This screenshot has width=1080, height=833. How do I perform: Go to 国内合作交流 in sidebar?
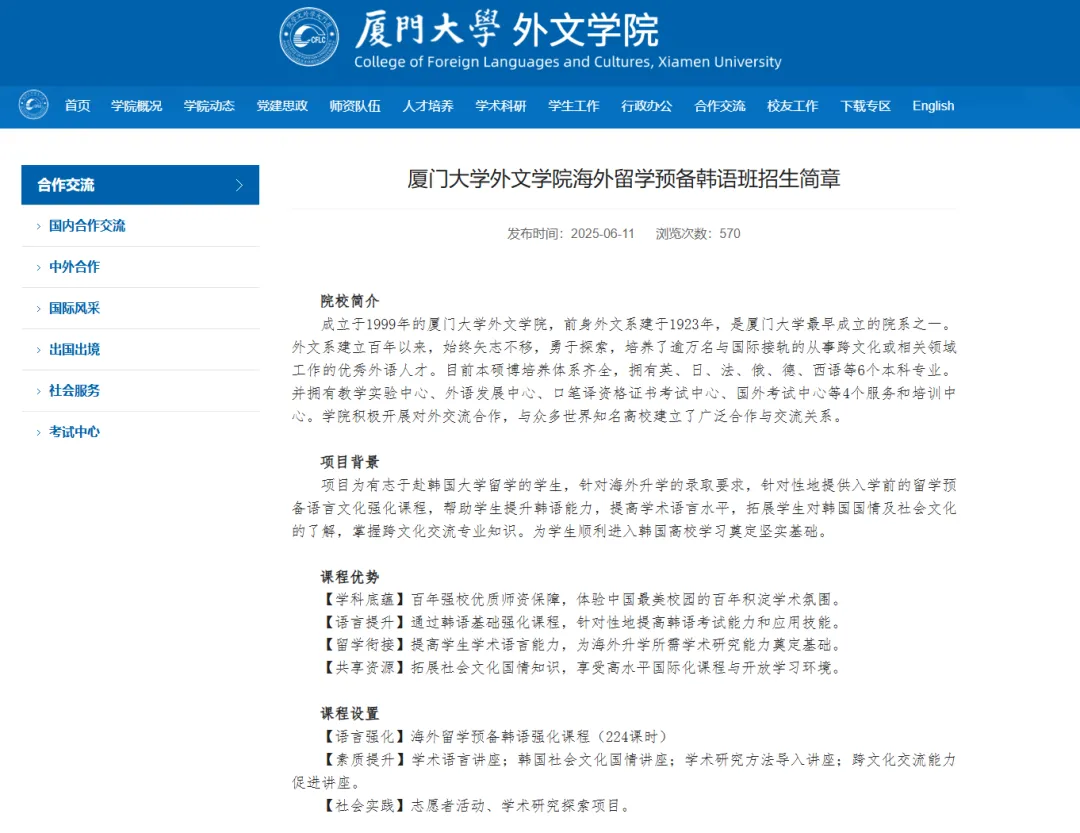(x=87, y=226)
